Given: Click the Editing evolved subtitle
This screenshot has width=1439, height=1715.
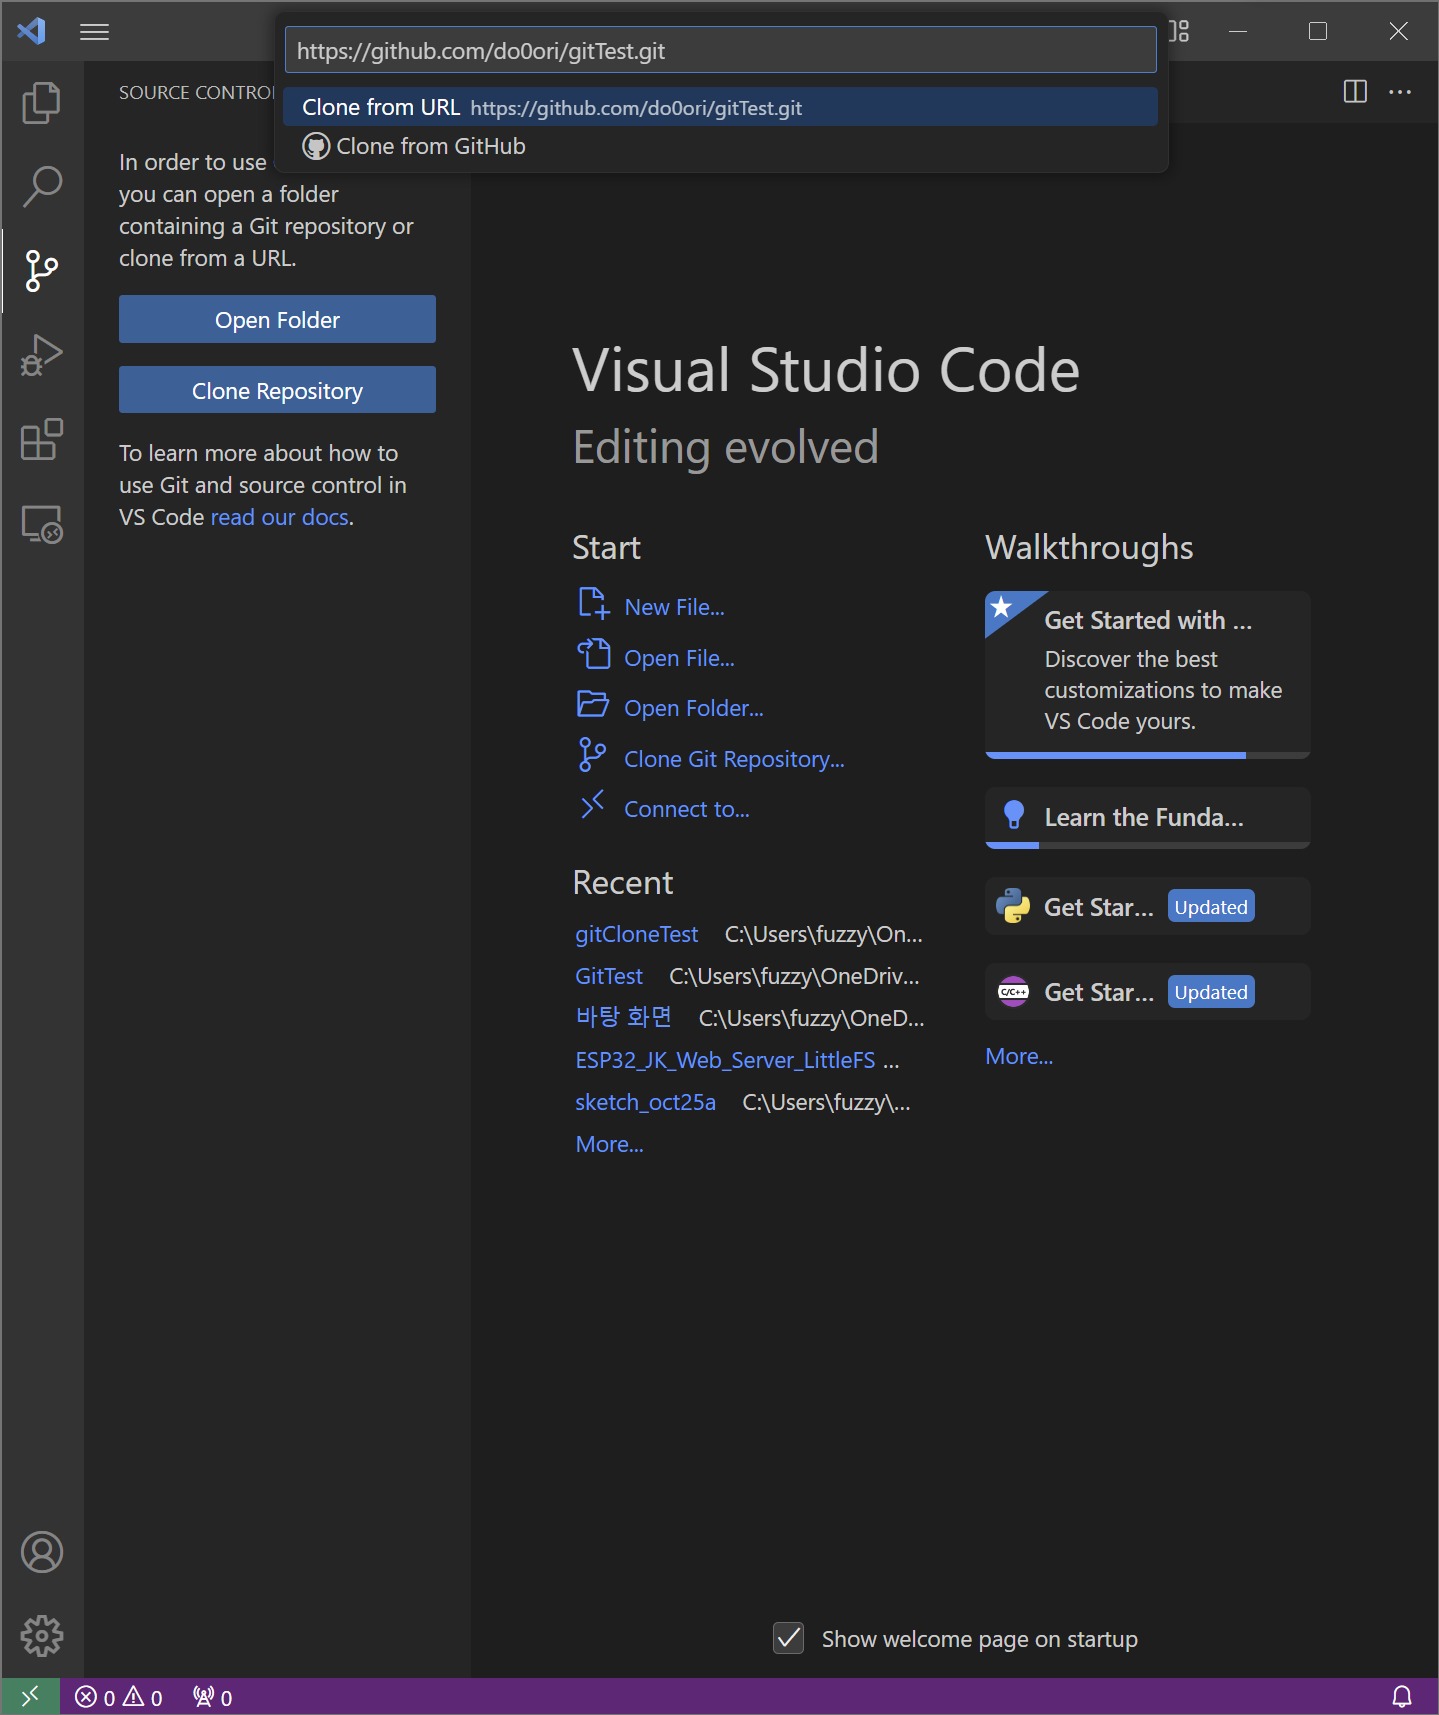Looking at the screenshot, I should pyautogui.click(x=725, y=447).
